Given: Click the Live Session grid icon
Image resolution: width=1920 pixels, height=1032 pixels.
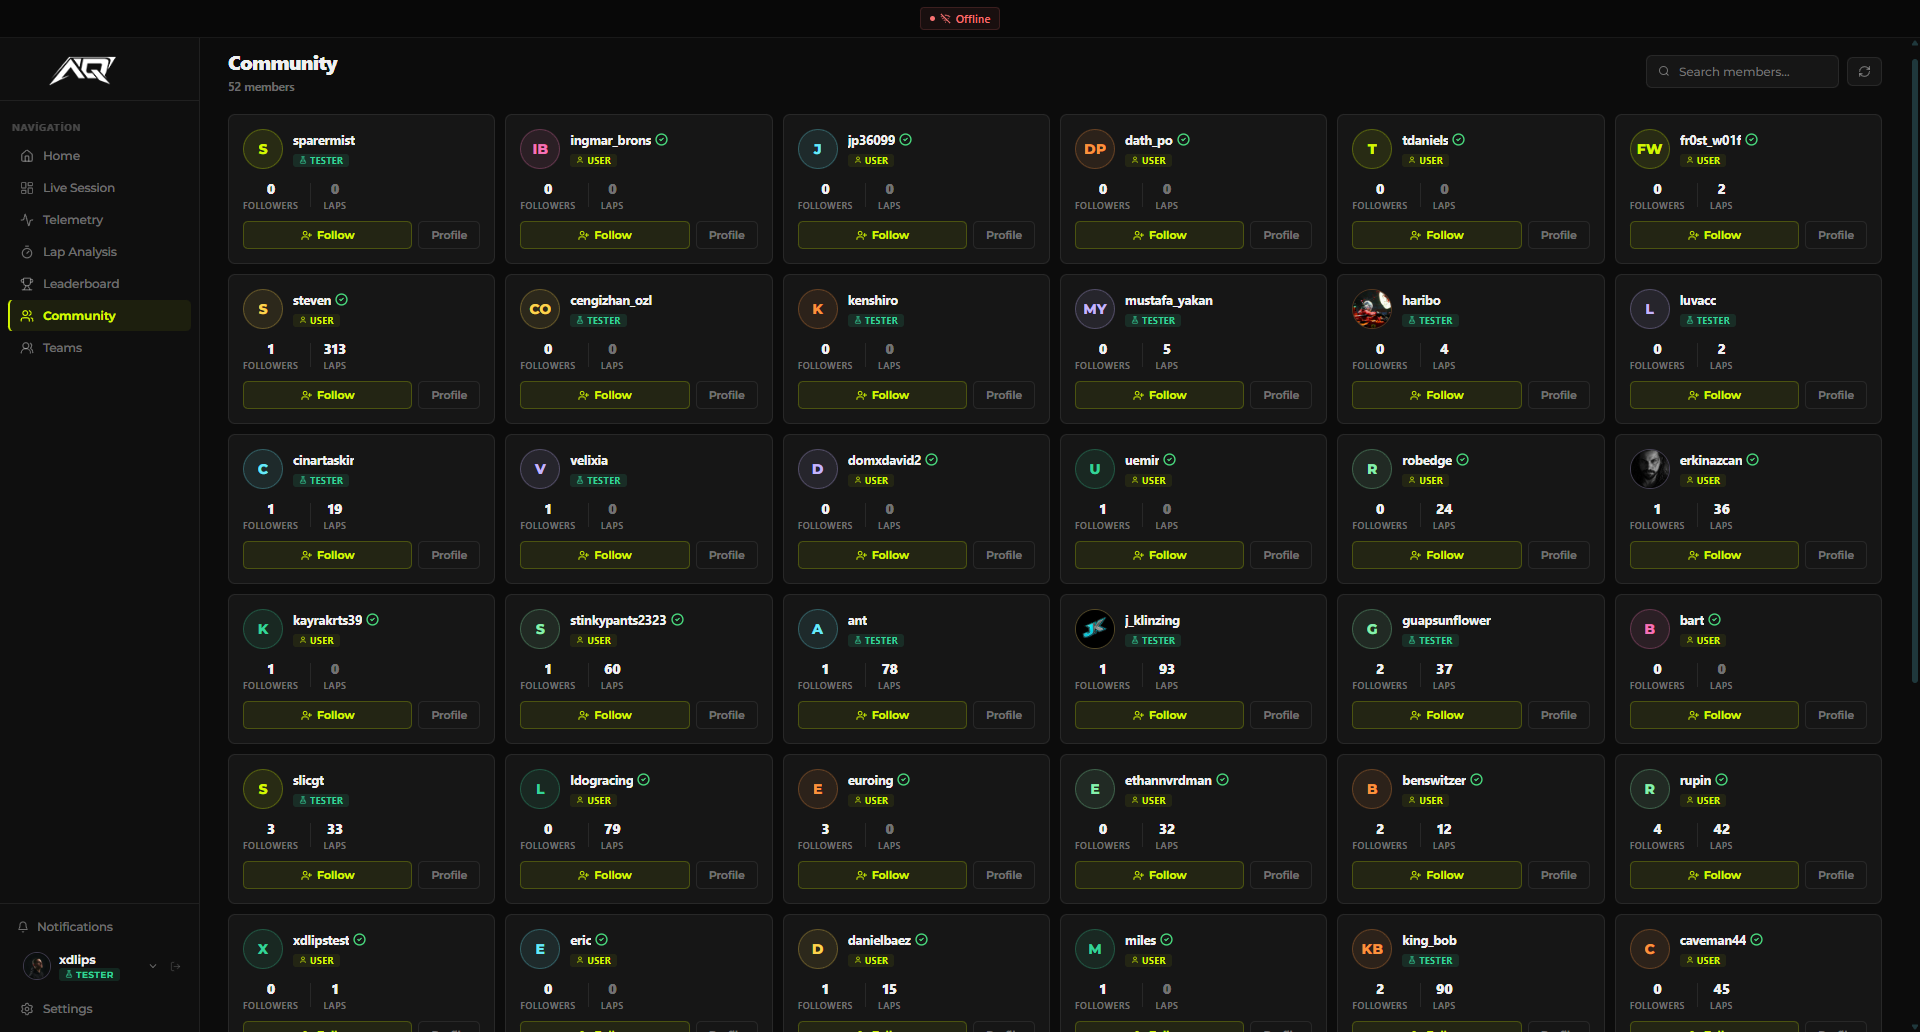Looking at the screenshot, I should [x=27, y=188].
